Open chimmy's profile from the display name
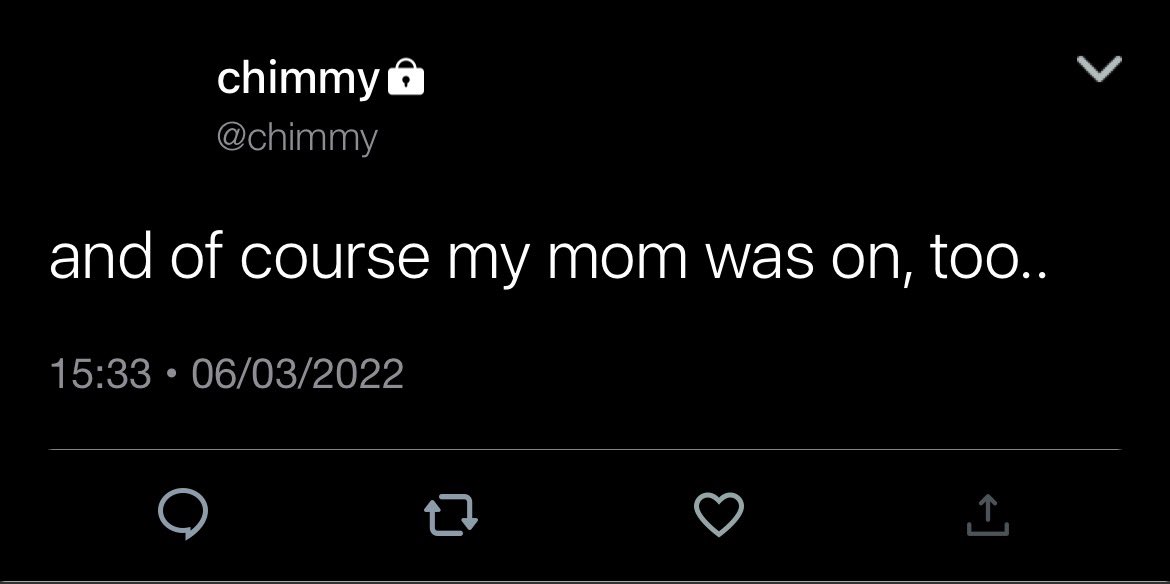This screenshot has height=584, width=1170. pos(298,78)
